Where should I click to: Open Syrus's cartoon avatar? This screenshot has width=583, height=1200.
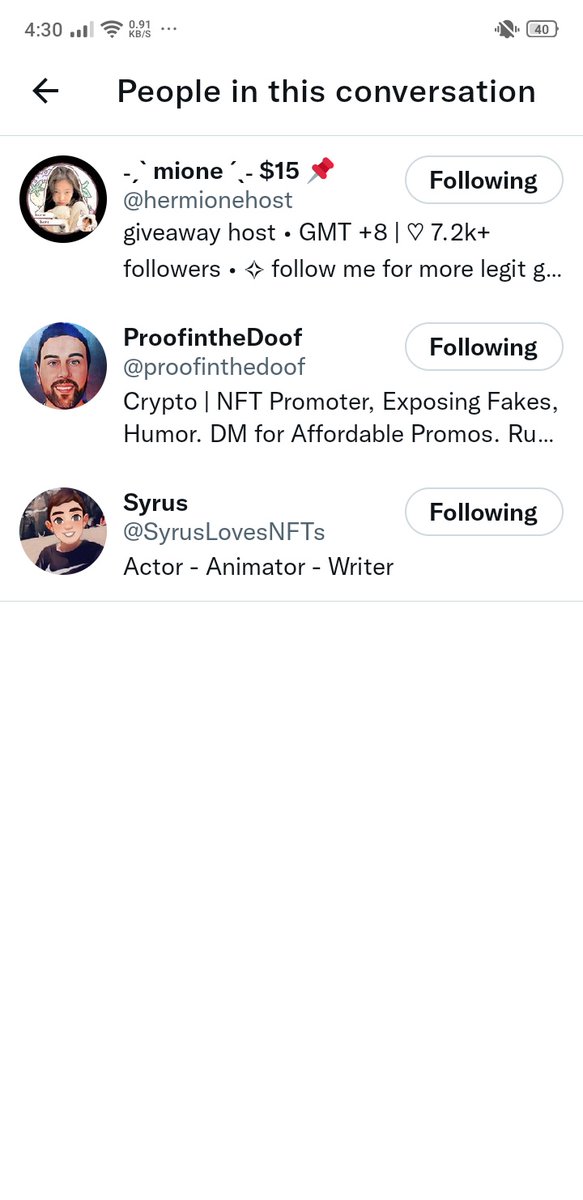point(63,531)
